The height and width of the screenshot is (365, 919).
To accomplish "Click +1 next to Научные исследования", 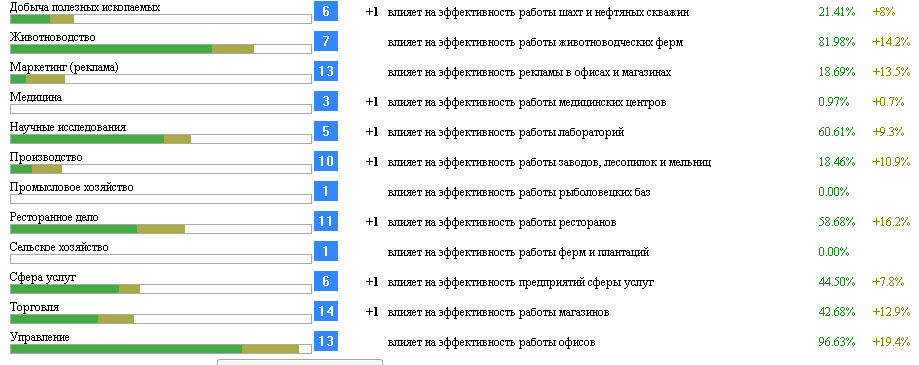I will (x=372, y=132).
